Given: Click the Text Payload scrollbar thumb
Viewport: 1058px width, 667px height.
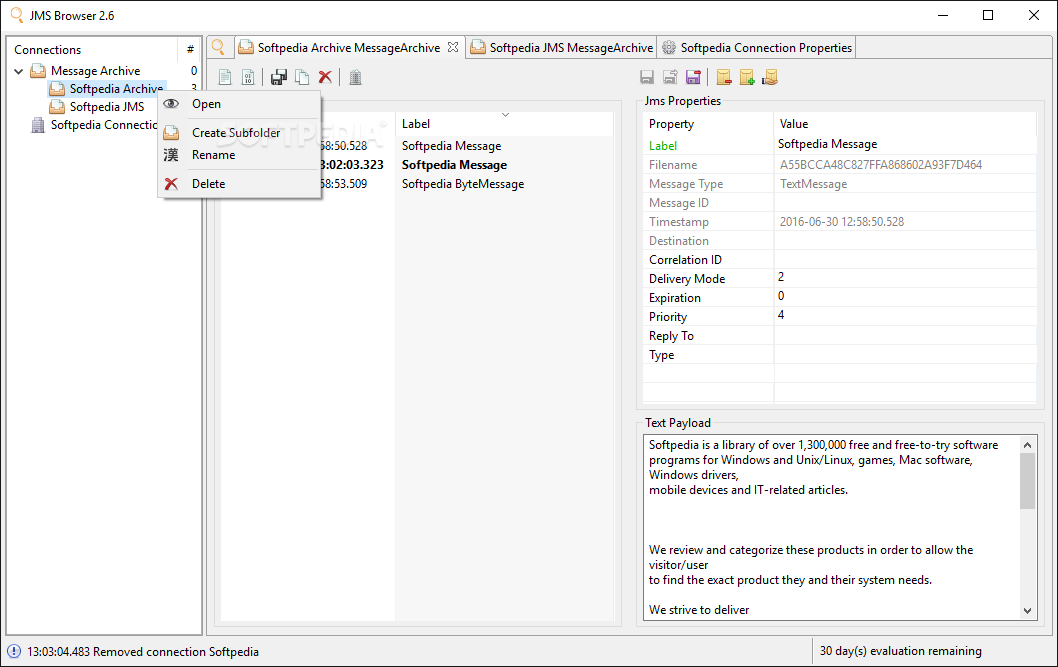Looking at the screenshot, I should pos(1027,481).
